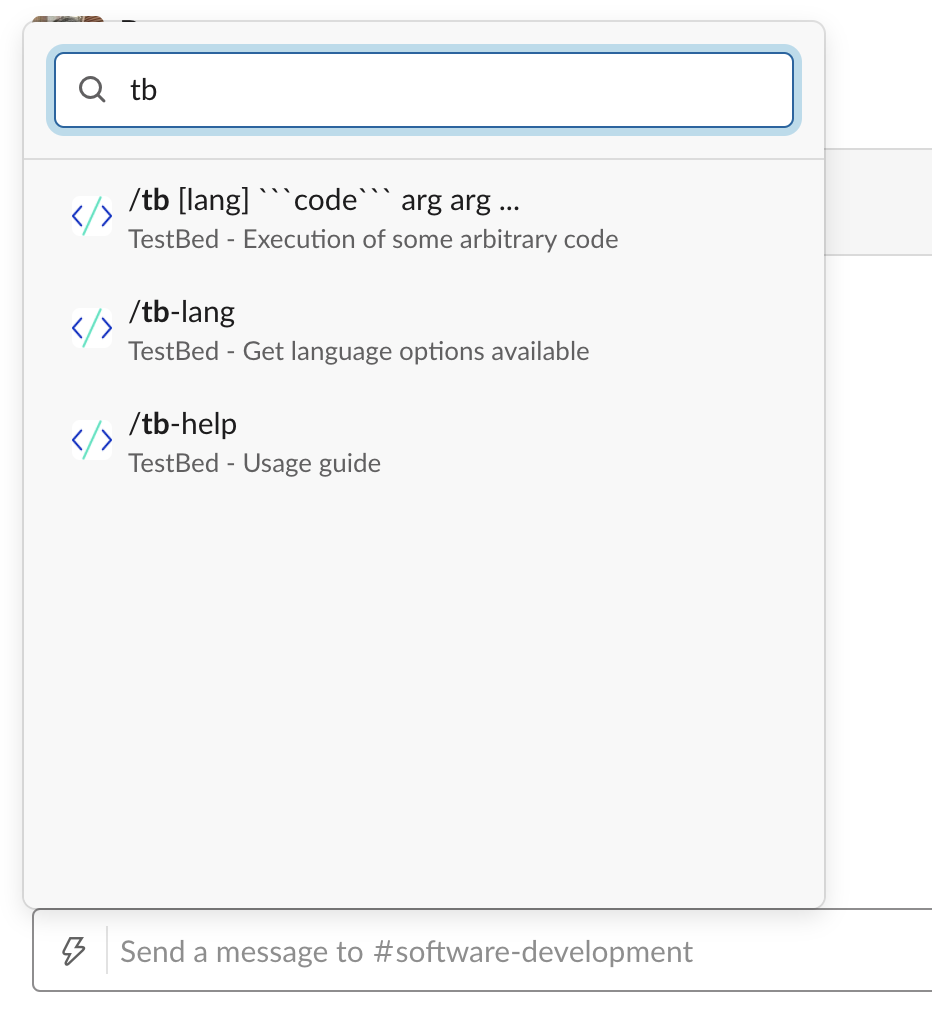The width and height of the screenshot is (932, 1014).
Task: Pick the /tb-help command
Action: click(424, 440)
